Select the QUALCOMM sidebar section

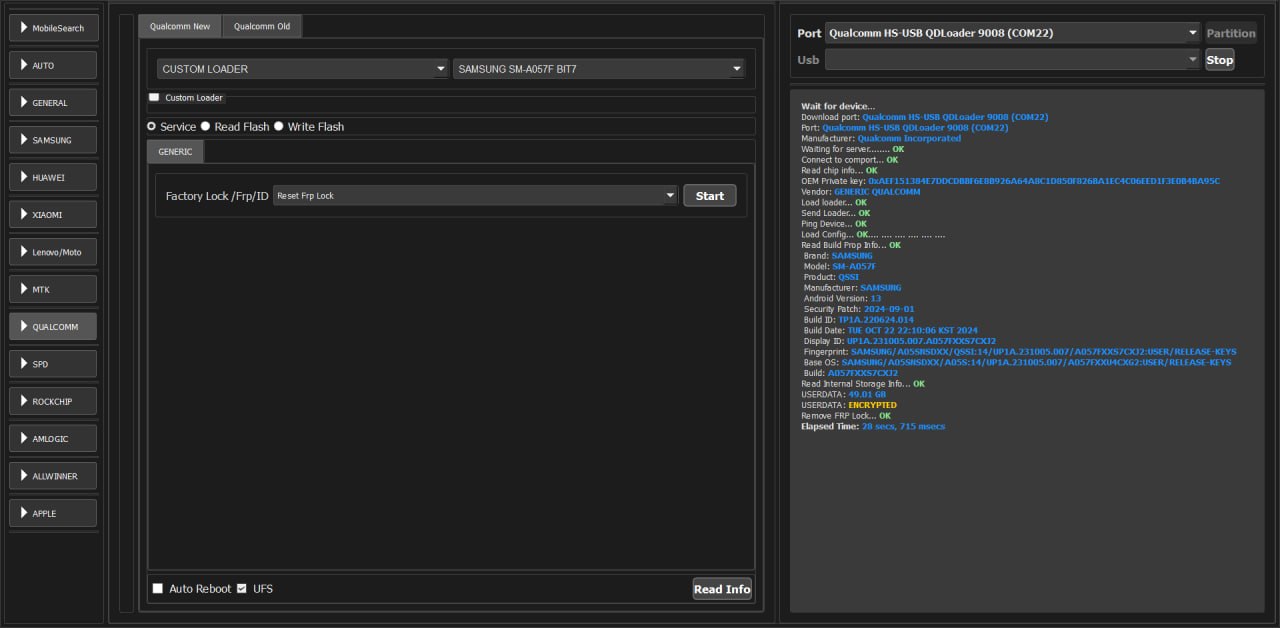point(54,326)
